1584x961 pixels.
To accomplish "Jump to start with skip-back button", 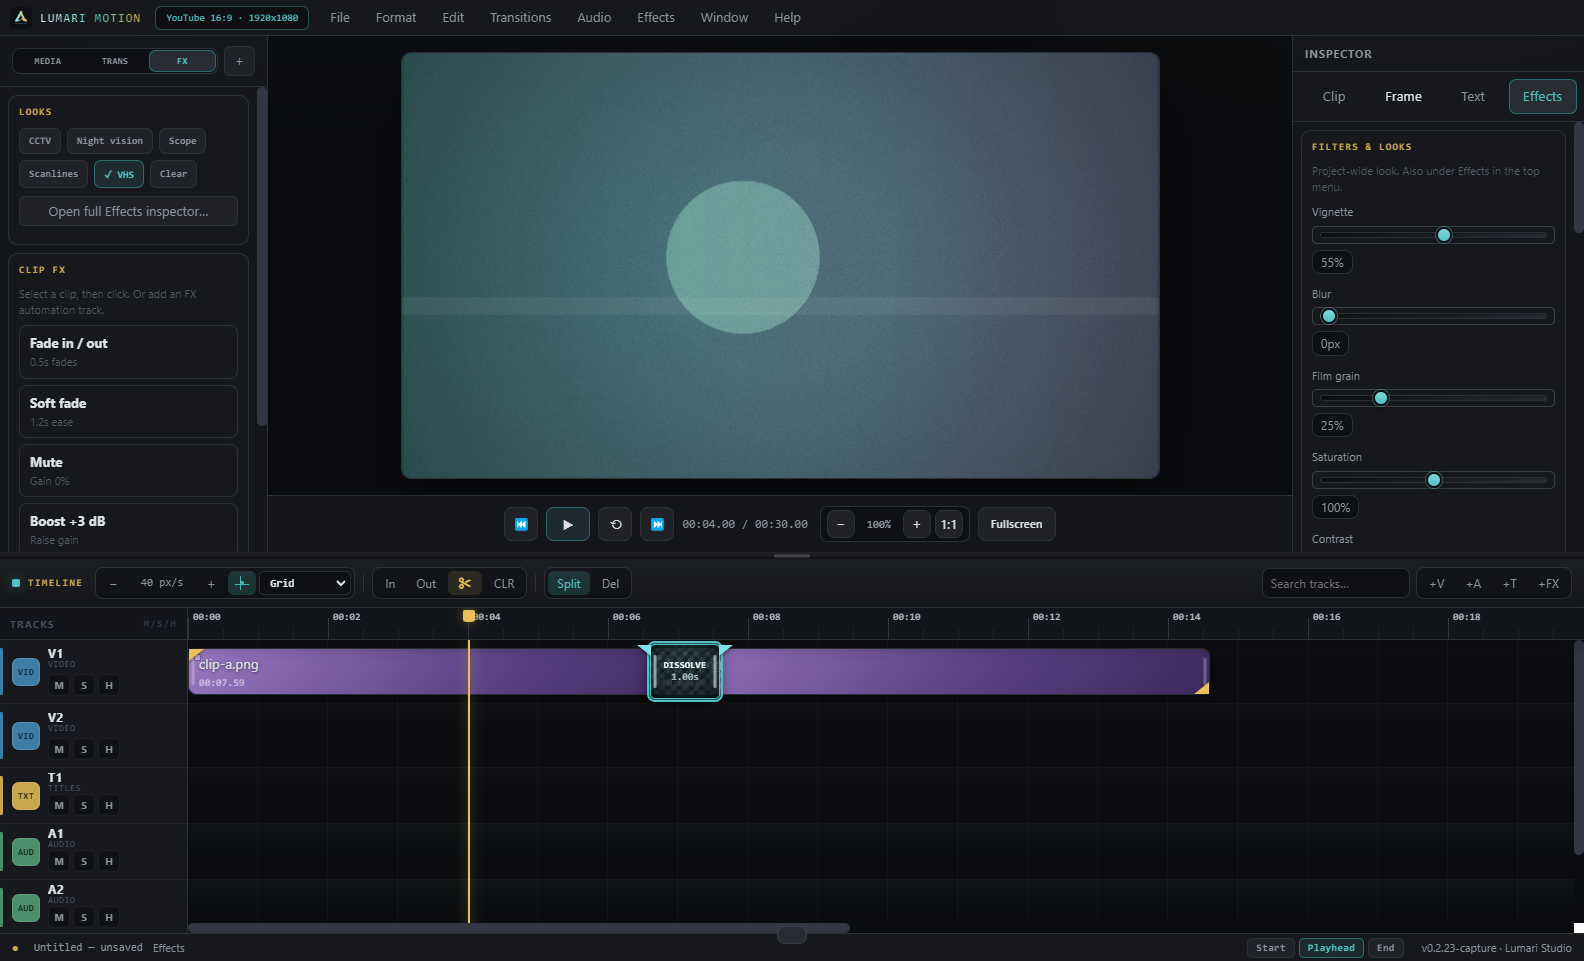I will (521, 524).
